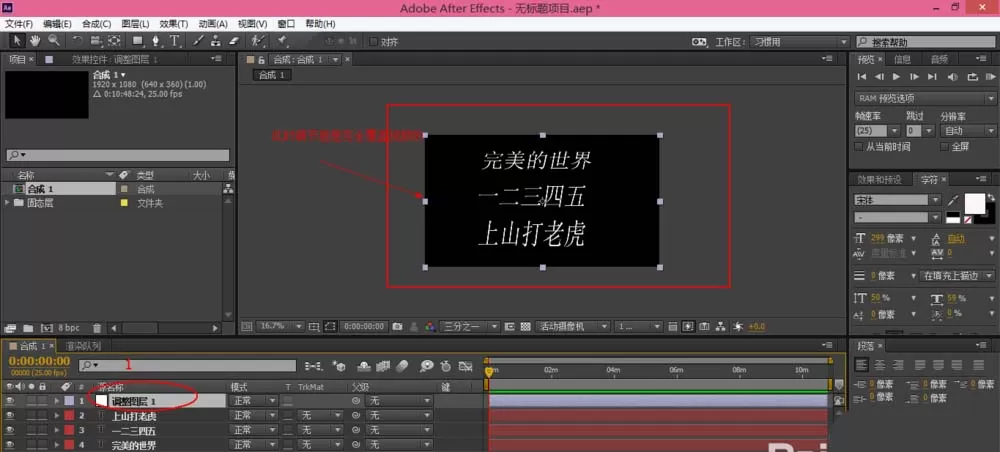Click the Play button in Preview panel
This screenshot has height=452, width=1000.
(896, 77)
